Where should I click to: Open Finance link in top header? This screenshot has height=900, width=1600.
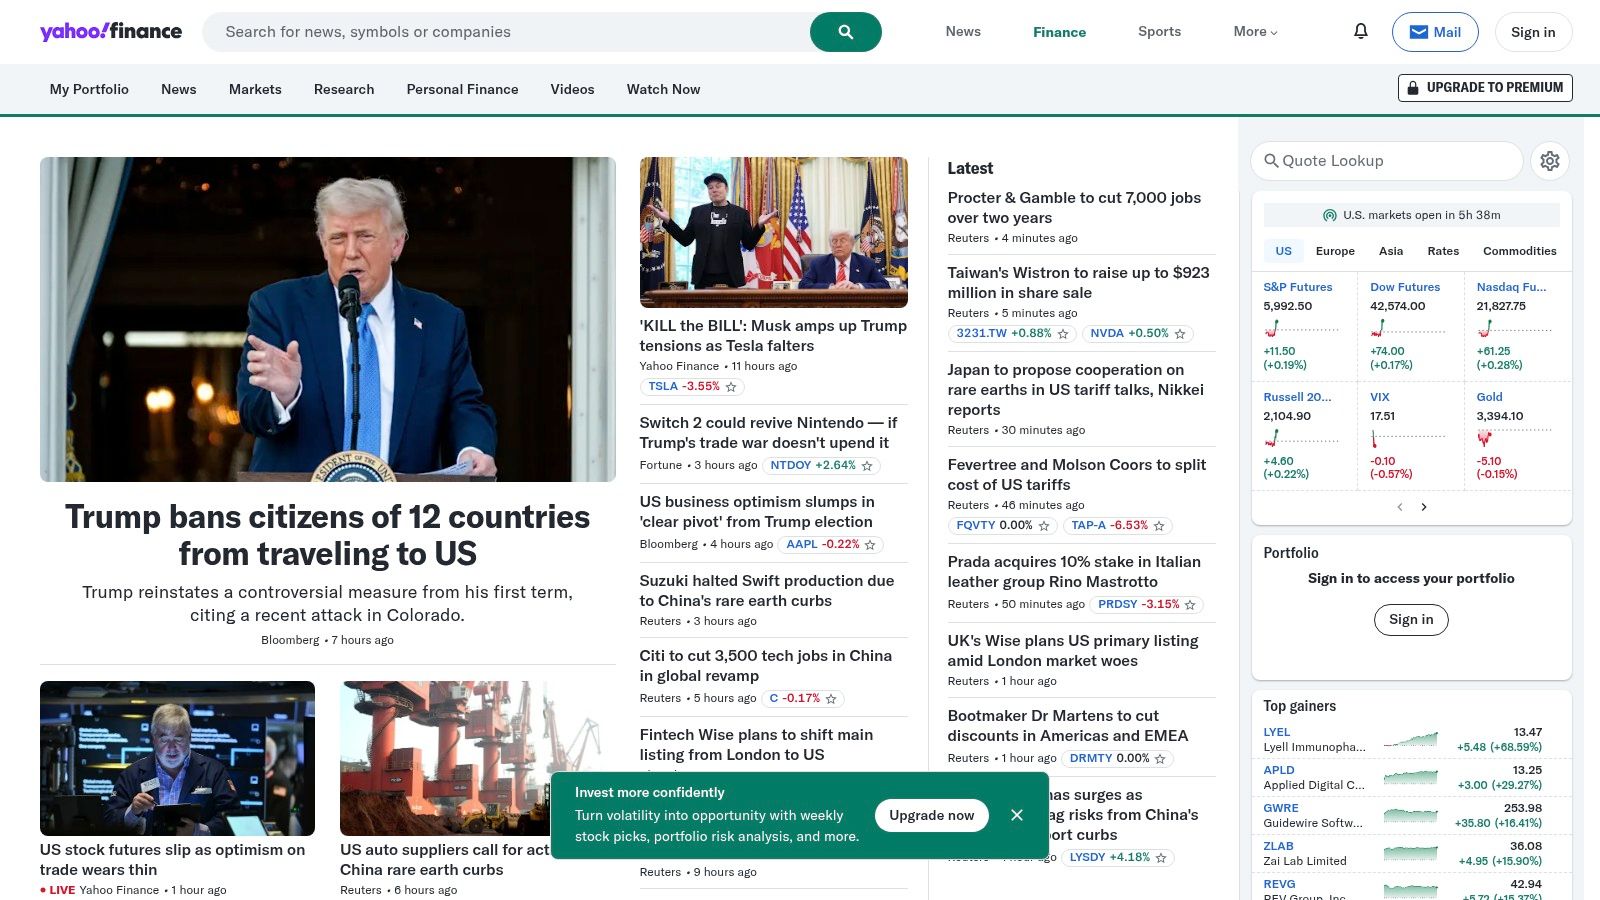click(1059, 32)
